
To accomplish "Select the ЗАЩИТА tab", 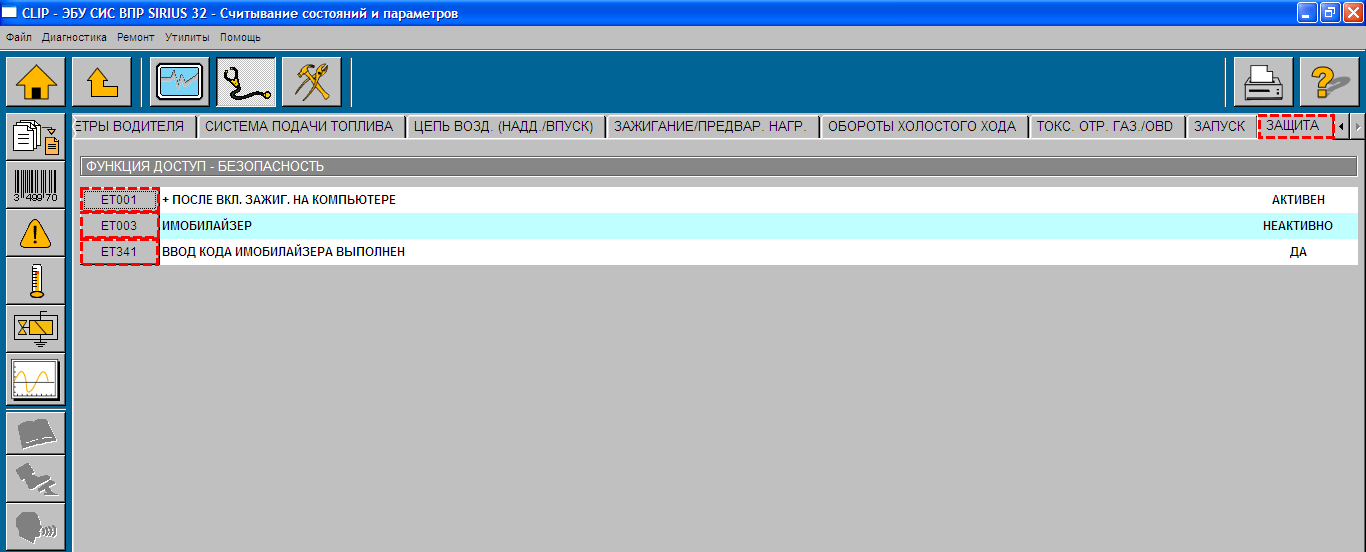I will pos(1296,127).
